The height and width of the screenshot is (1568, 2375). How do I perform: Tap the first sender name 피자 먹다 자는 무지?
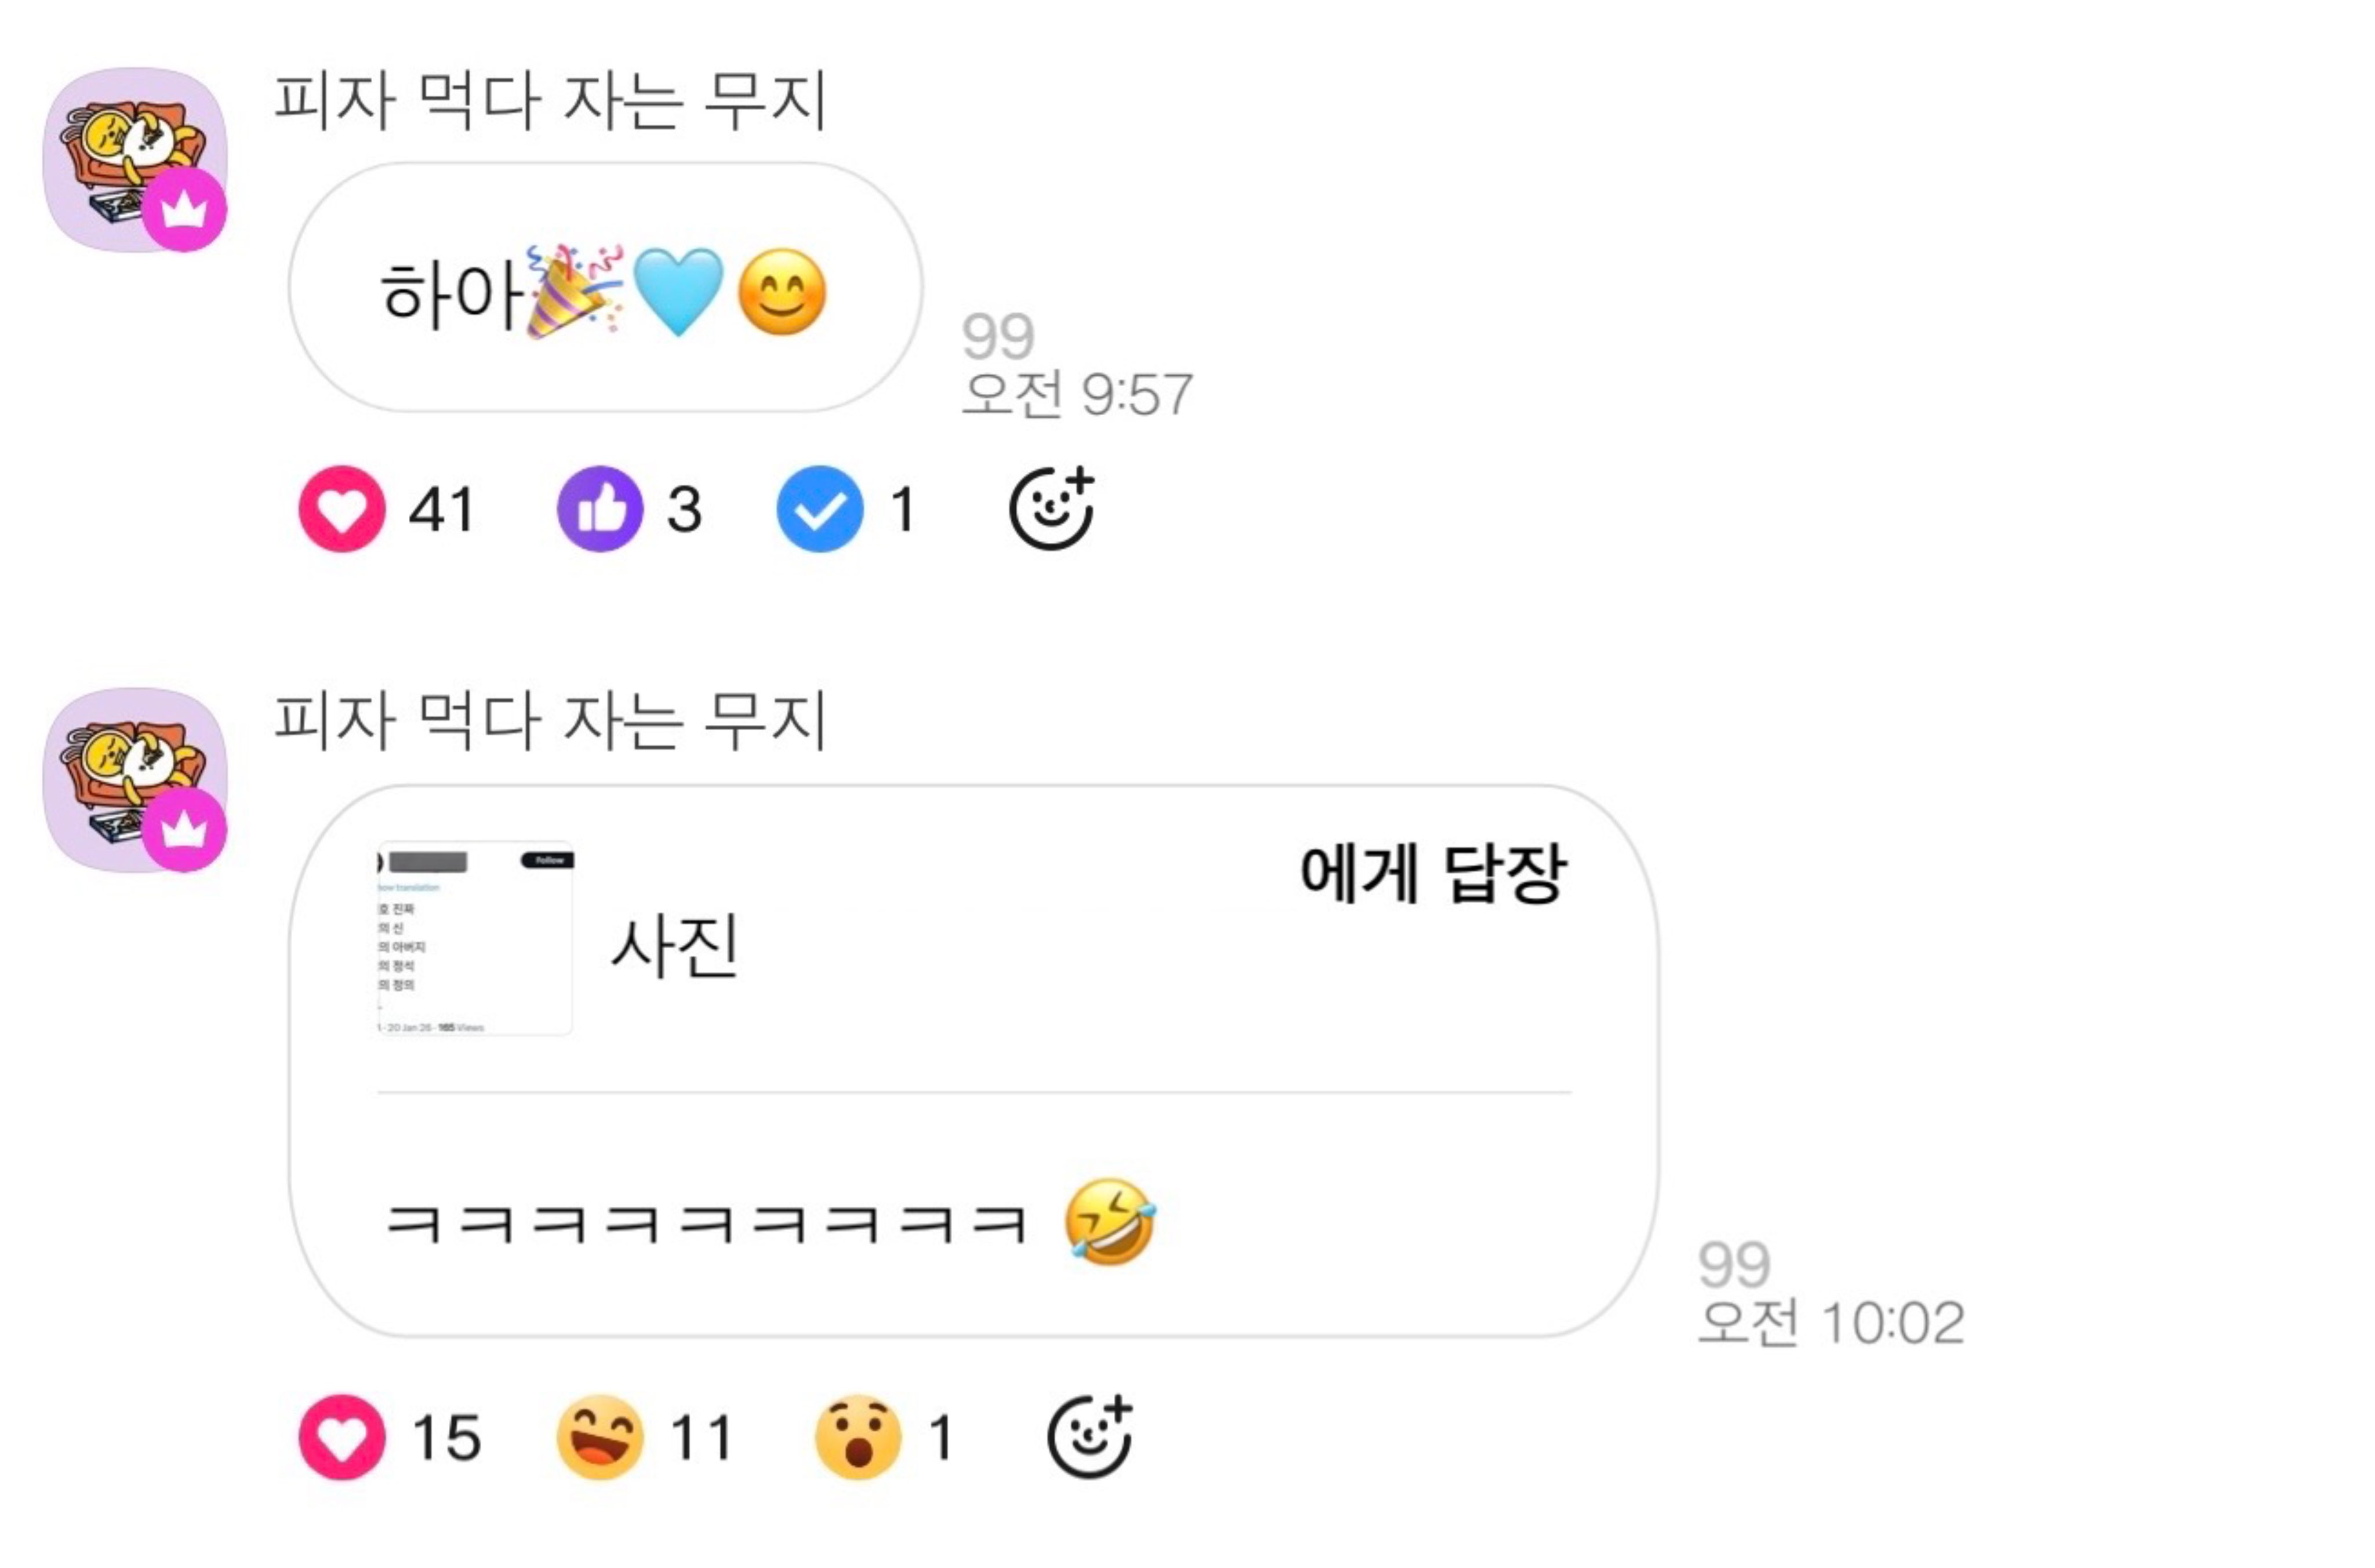tap(550, 100)
